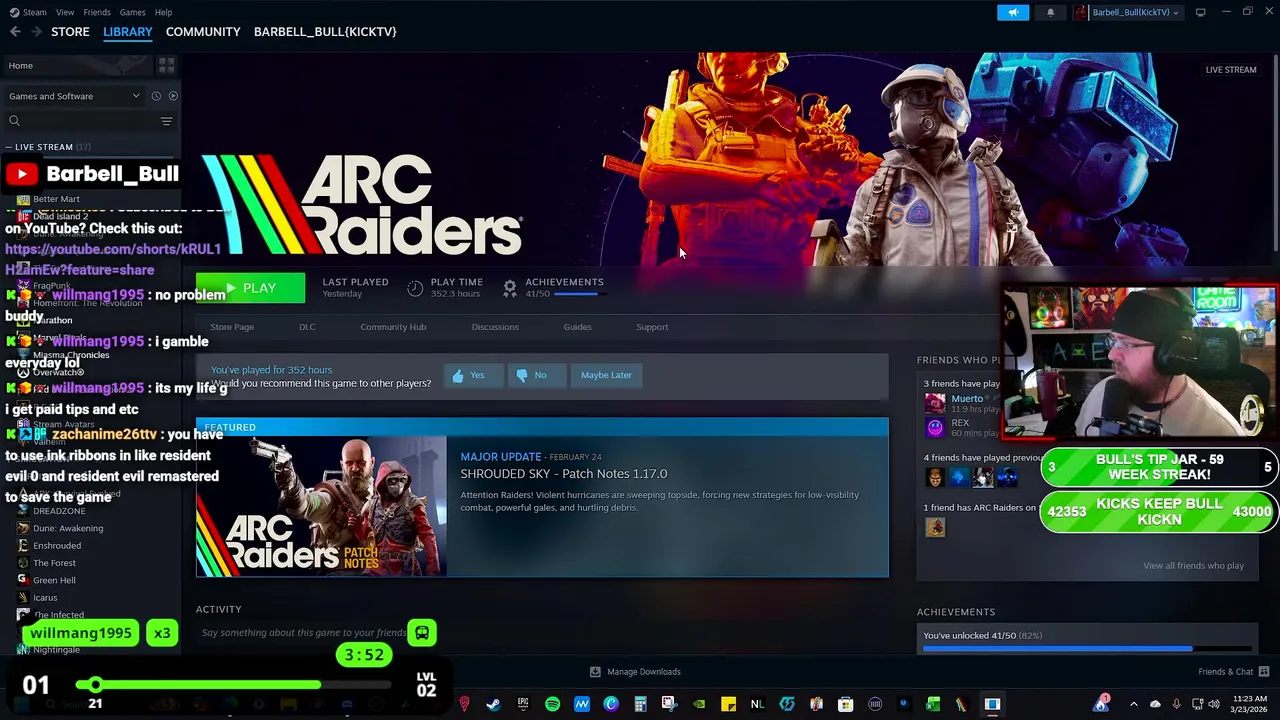Open Microsoft Store from the taskbar

click(845, 704)
